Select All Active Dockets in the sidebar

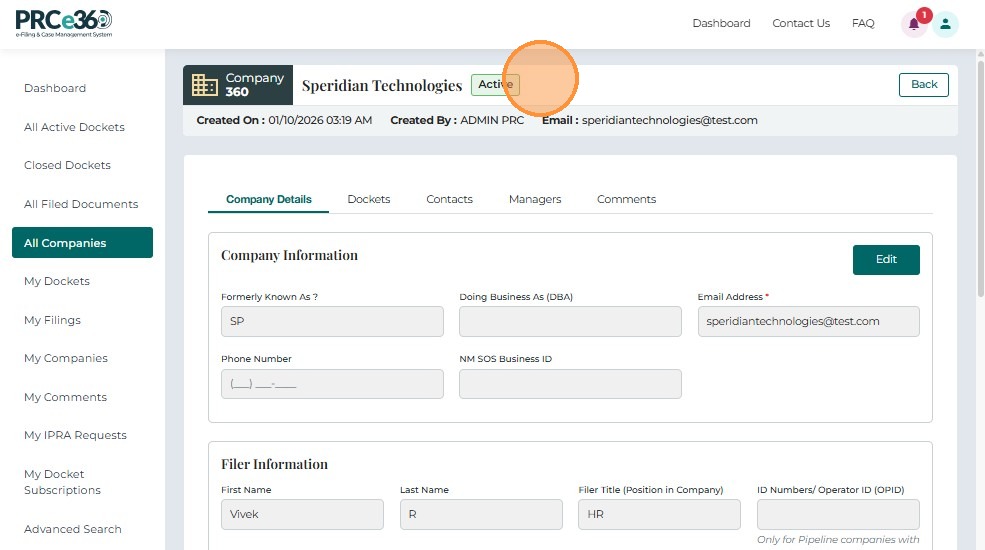tap(74, 127)
